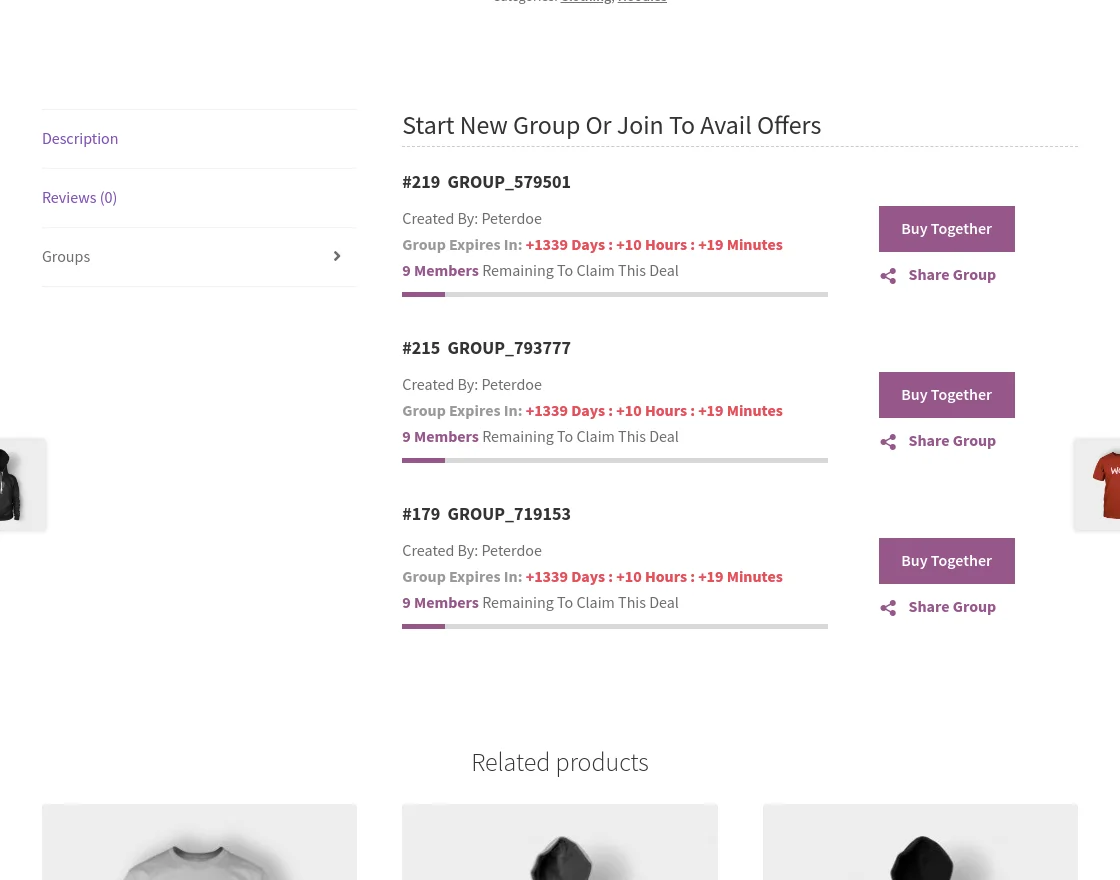Screen dimensions: 1120x880
Task: Click the share icon for group #215
Action: pos(888,442)
